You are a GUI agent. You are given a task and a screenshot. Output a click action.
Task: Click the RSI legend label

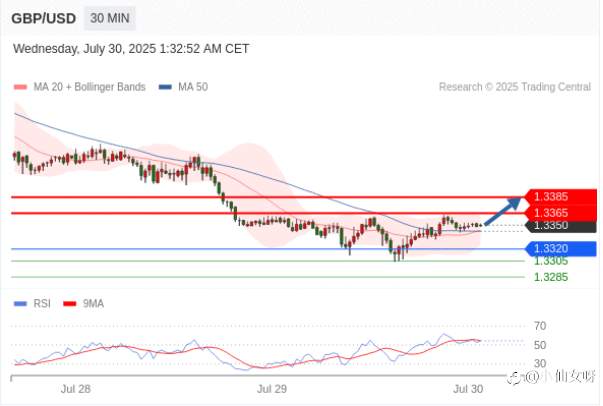pos(42,304)
